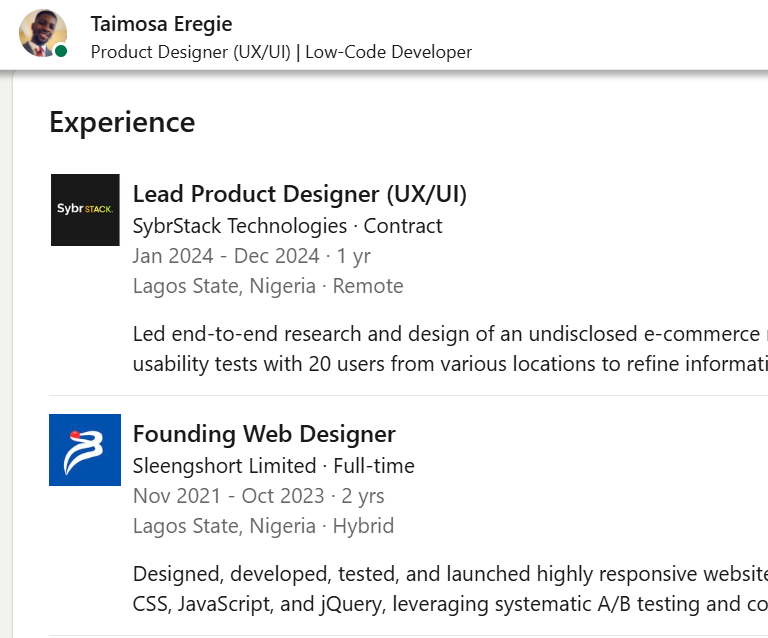Click the Low-Code Developer headline segment
768x638 pixels.
pyautogui.click(x=388, y=52)
